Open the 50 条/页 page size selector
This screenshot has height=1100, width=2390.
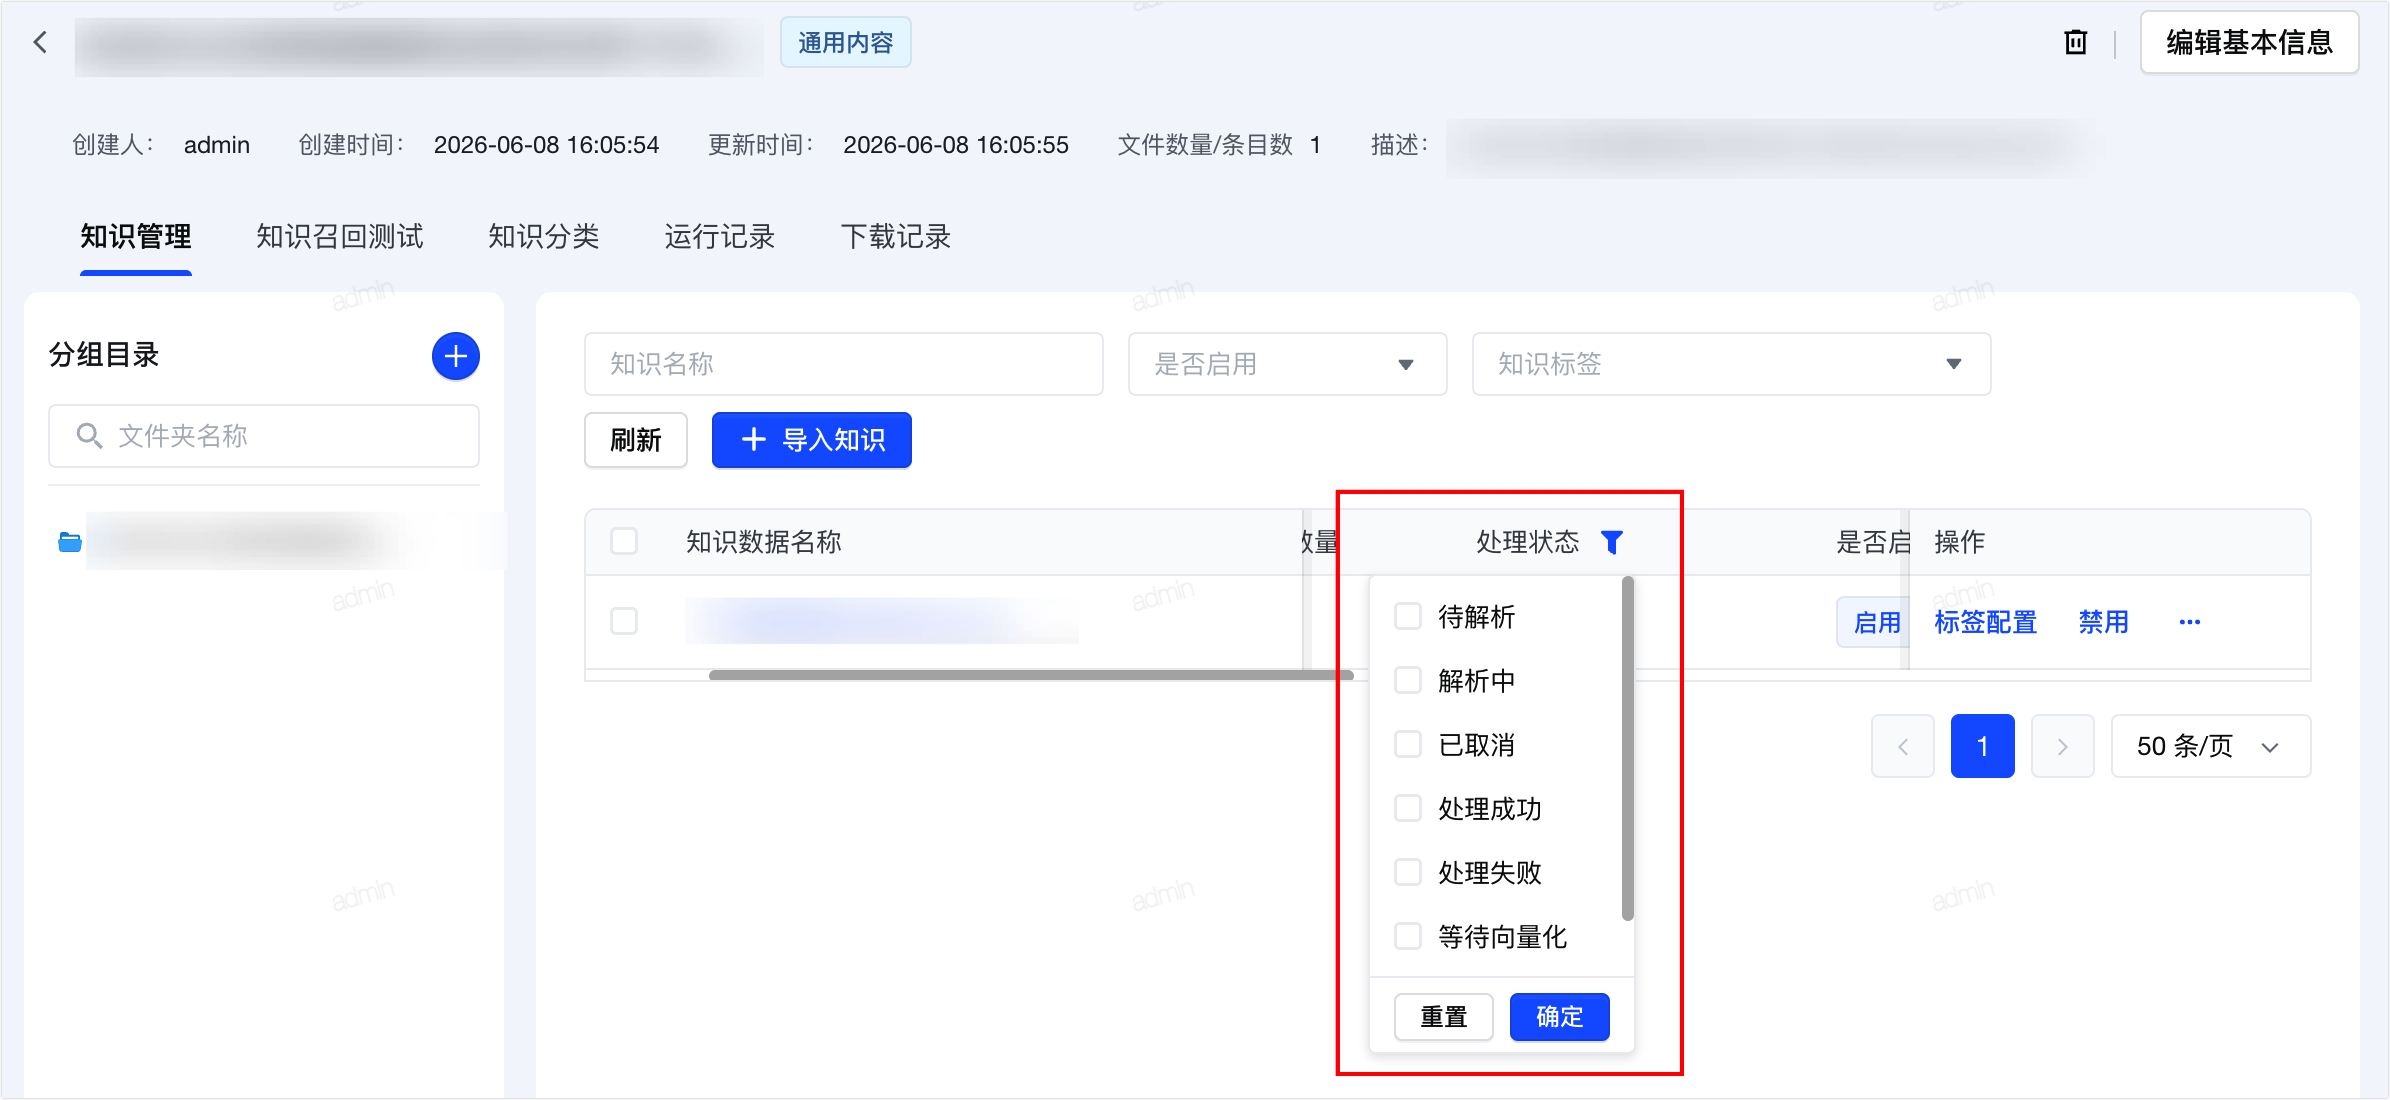2211,746
